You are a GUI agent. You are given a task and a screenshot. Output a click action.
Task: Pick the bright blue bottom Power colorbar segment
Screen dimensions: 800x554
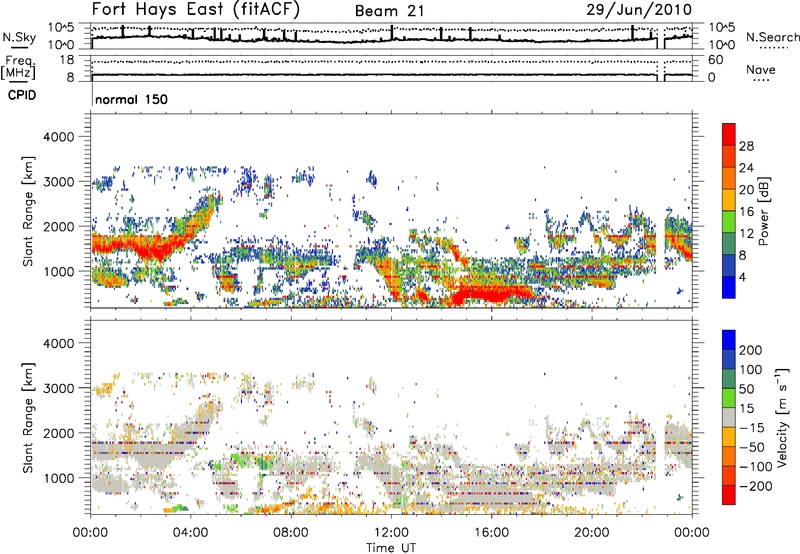point(729,287)
